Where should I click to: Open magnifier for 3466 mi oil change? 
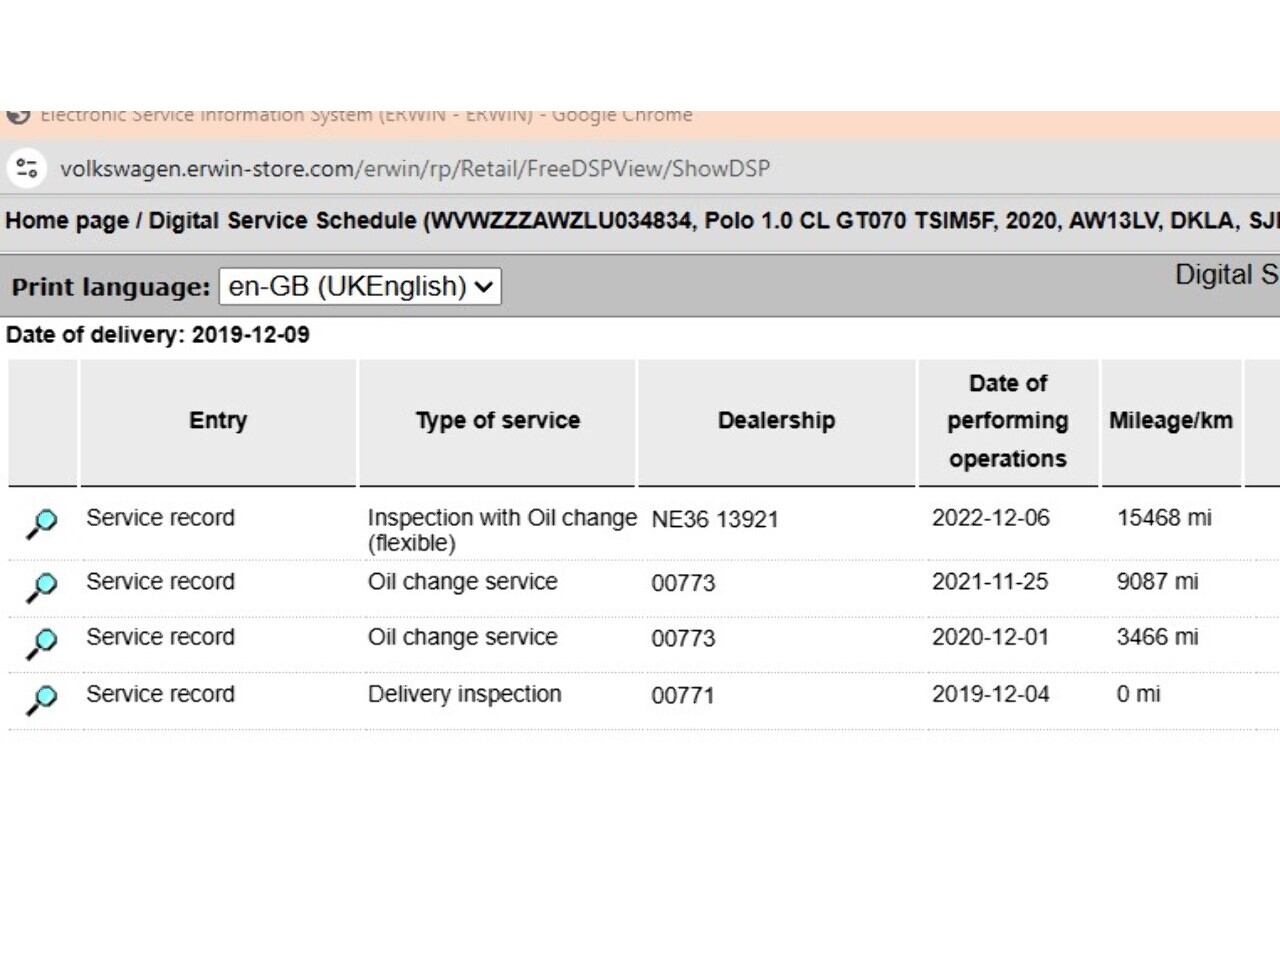(42, 643)
